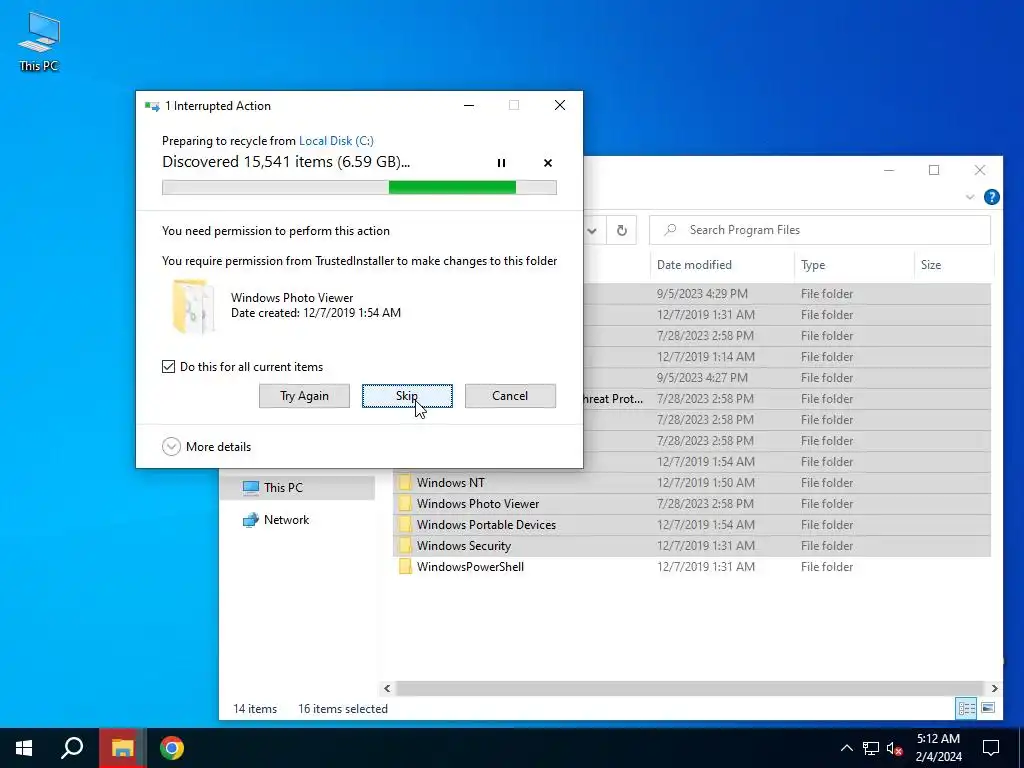This screenshot has width=1024, height=768.
Task: Click date 9/5/2023 4:29 PM cell
Action: (702, 294)
